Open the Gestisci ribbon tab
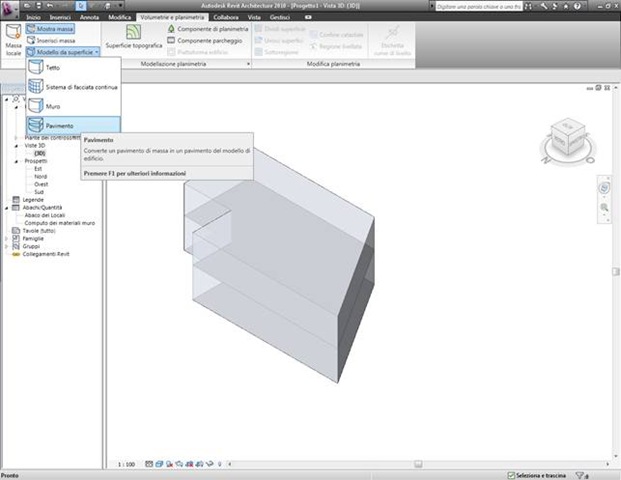The image size is (621, 480). pos(280,17)
